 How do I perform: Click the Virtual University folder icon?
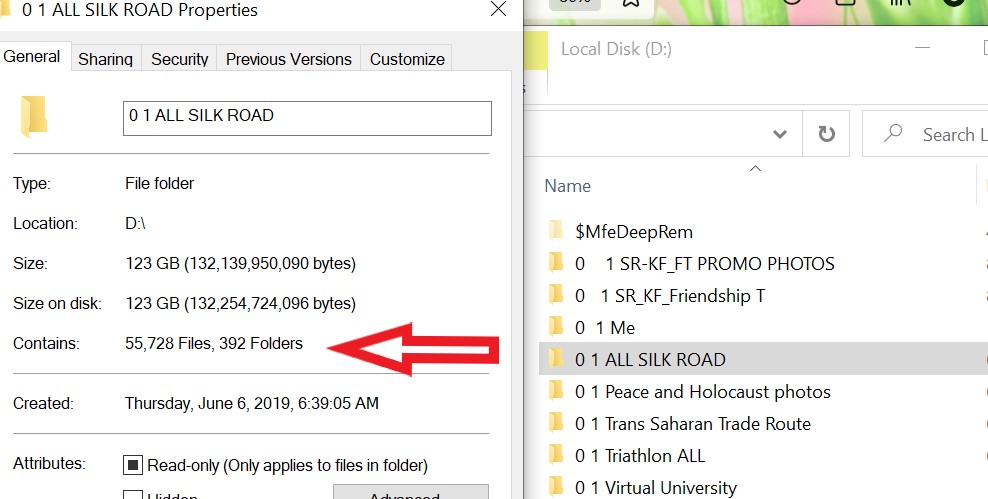(556, 487)
